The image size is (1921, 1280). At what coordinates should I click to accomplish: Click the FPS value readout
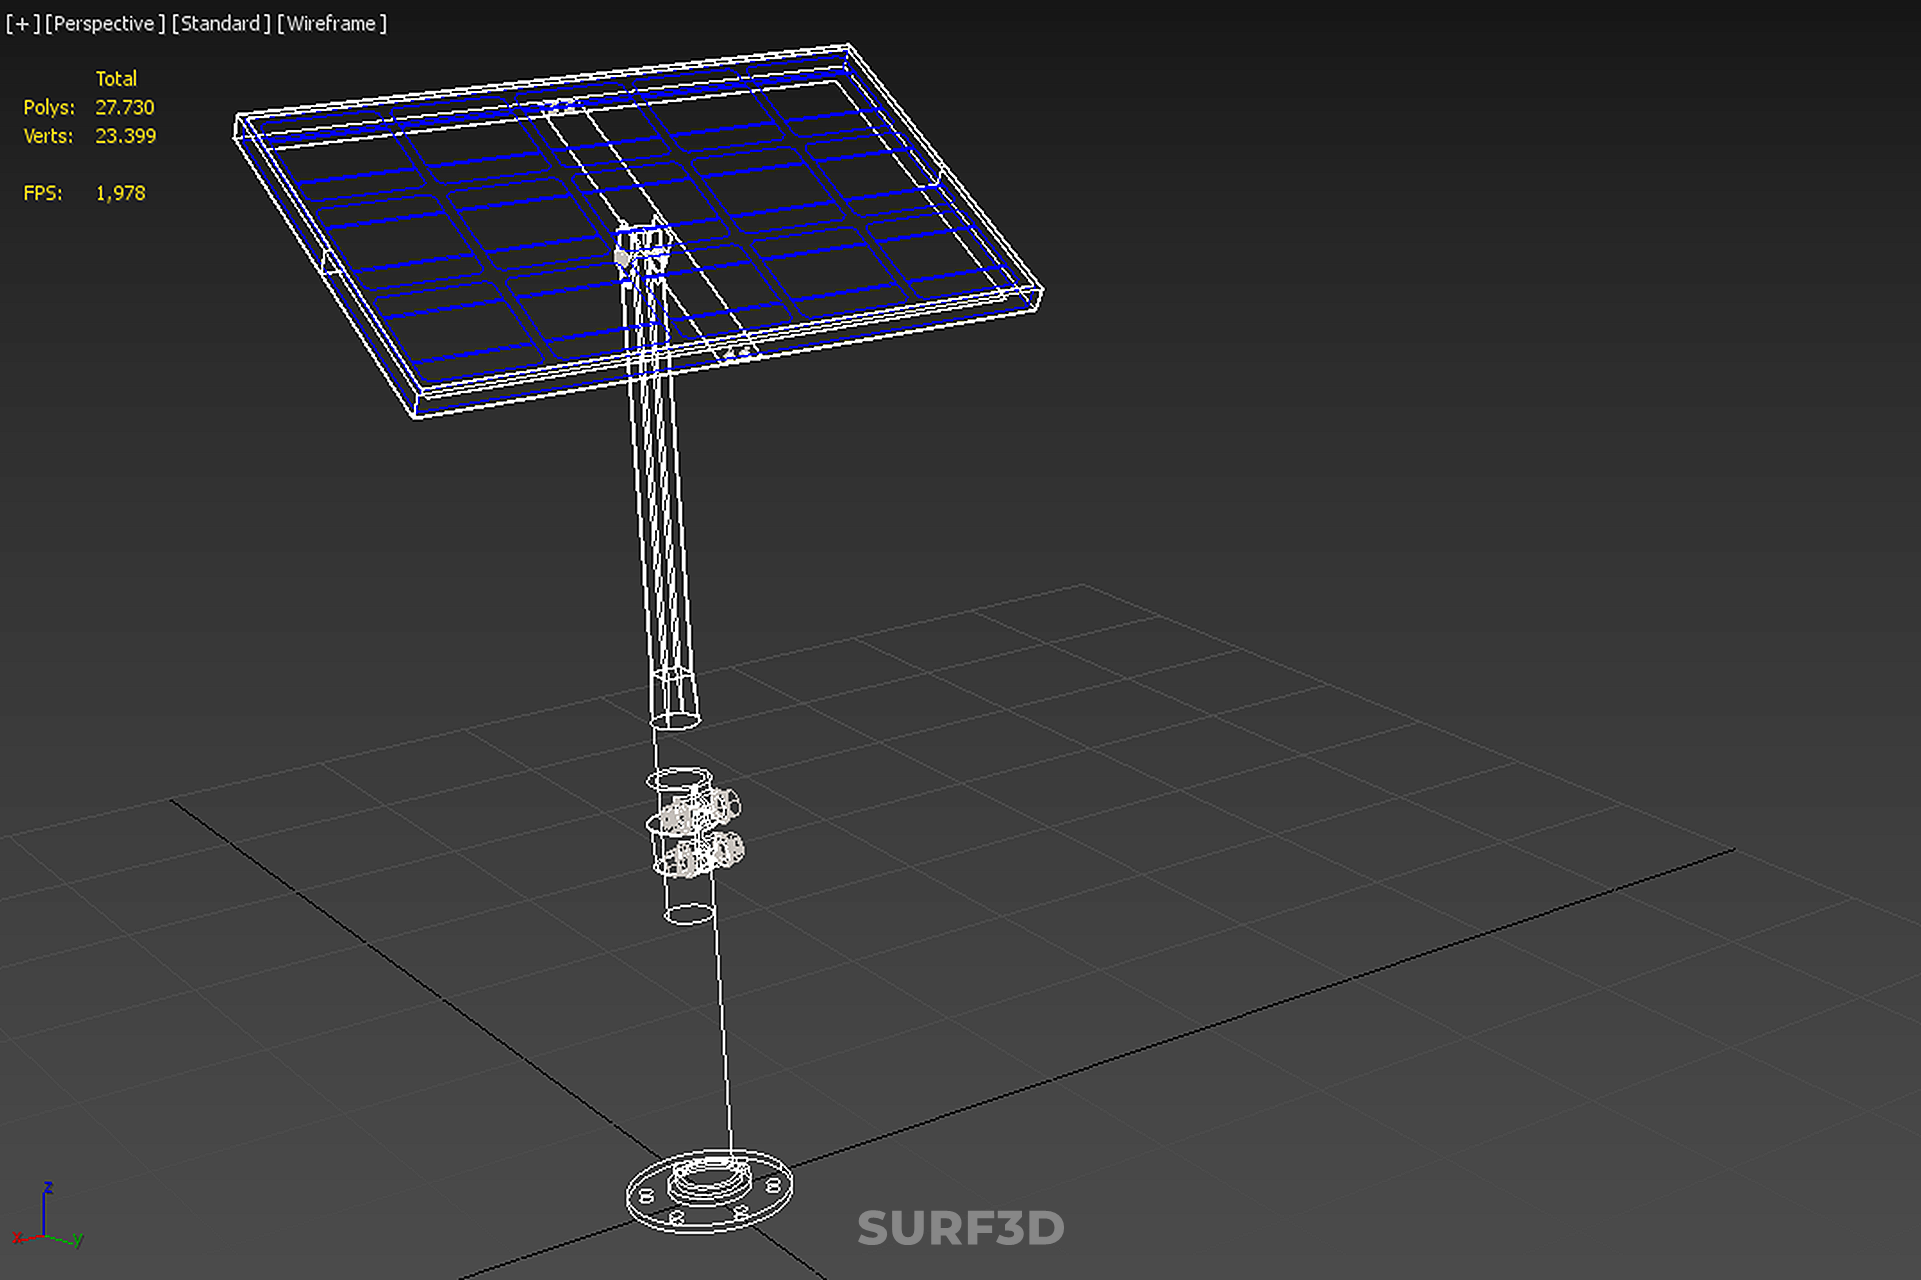click(120, 193)
